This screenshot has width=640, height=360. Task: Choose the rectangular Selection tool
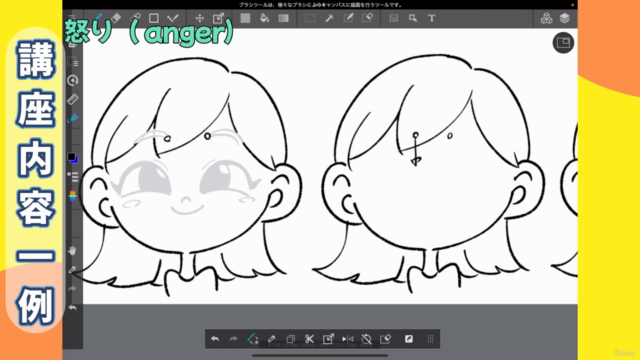point(310,18)
